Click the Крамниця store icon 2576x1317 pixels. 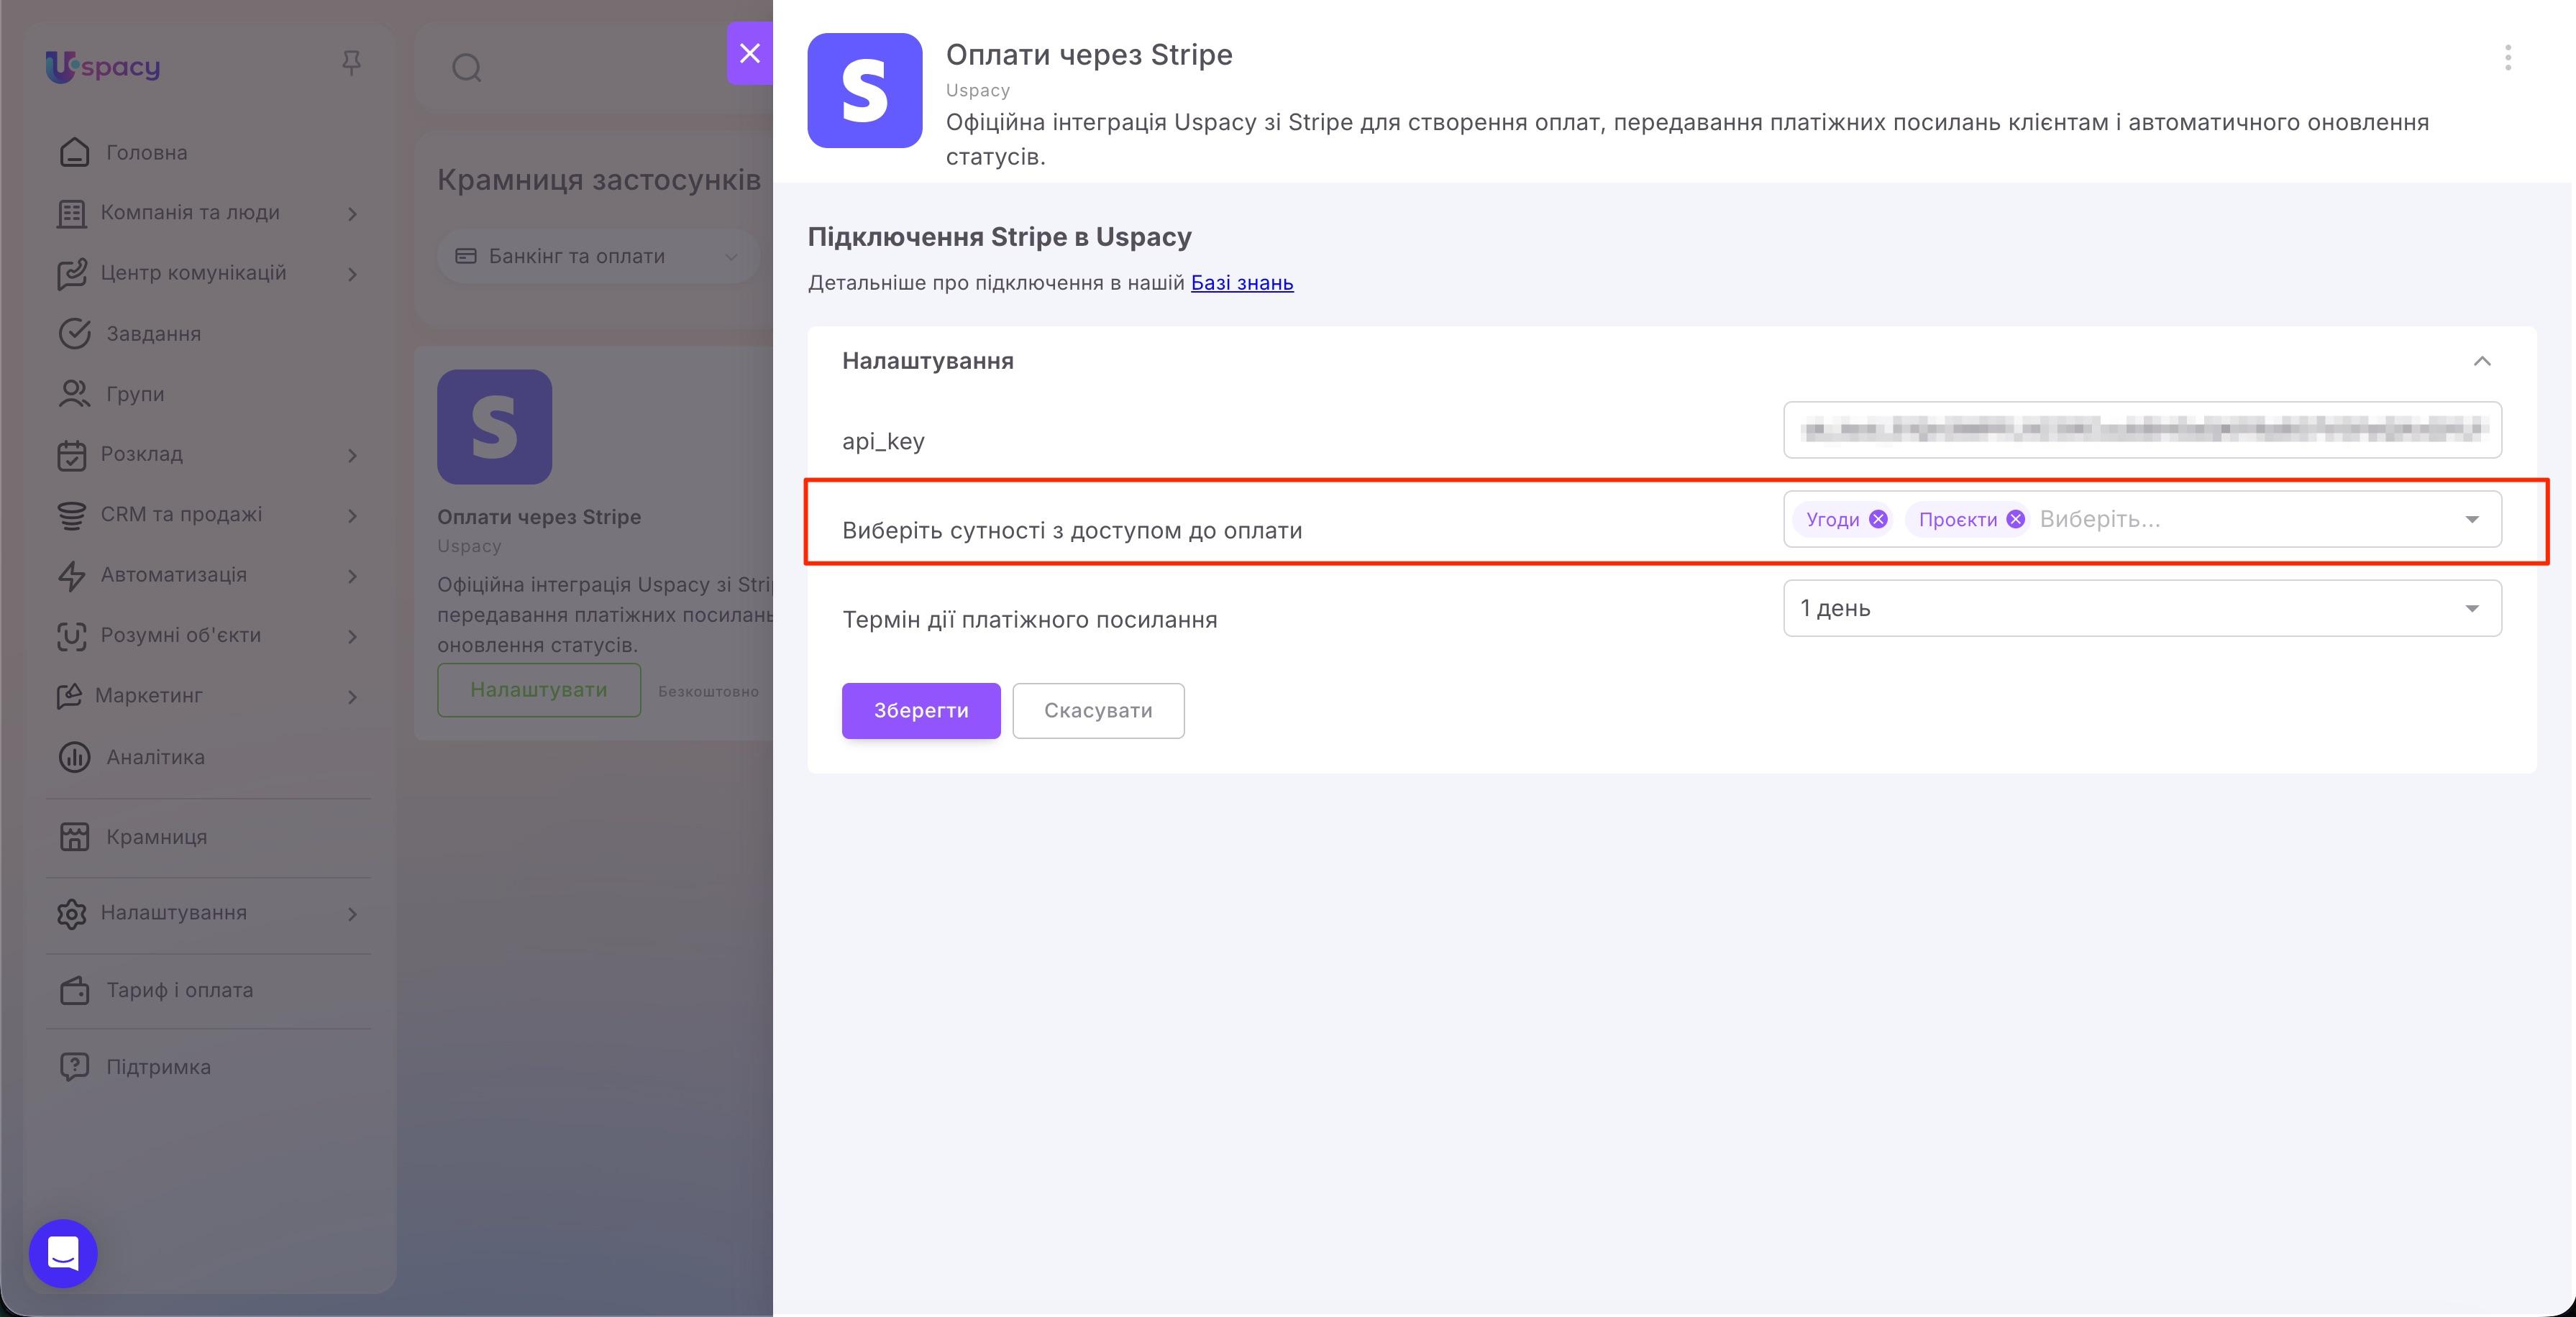pos(74,837)
